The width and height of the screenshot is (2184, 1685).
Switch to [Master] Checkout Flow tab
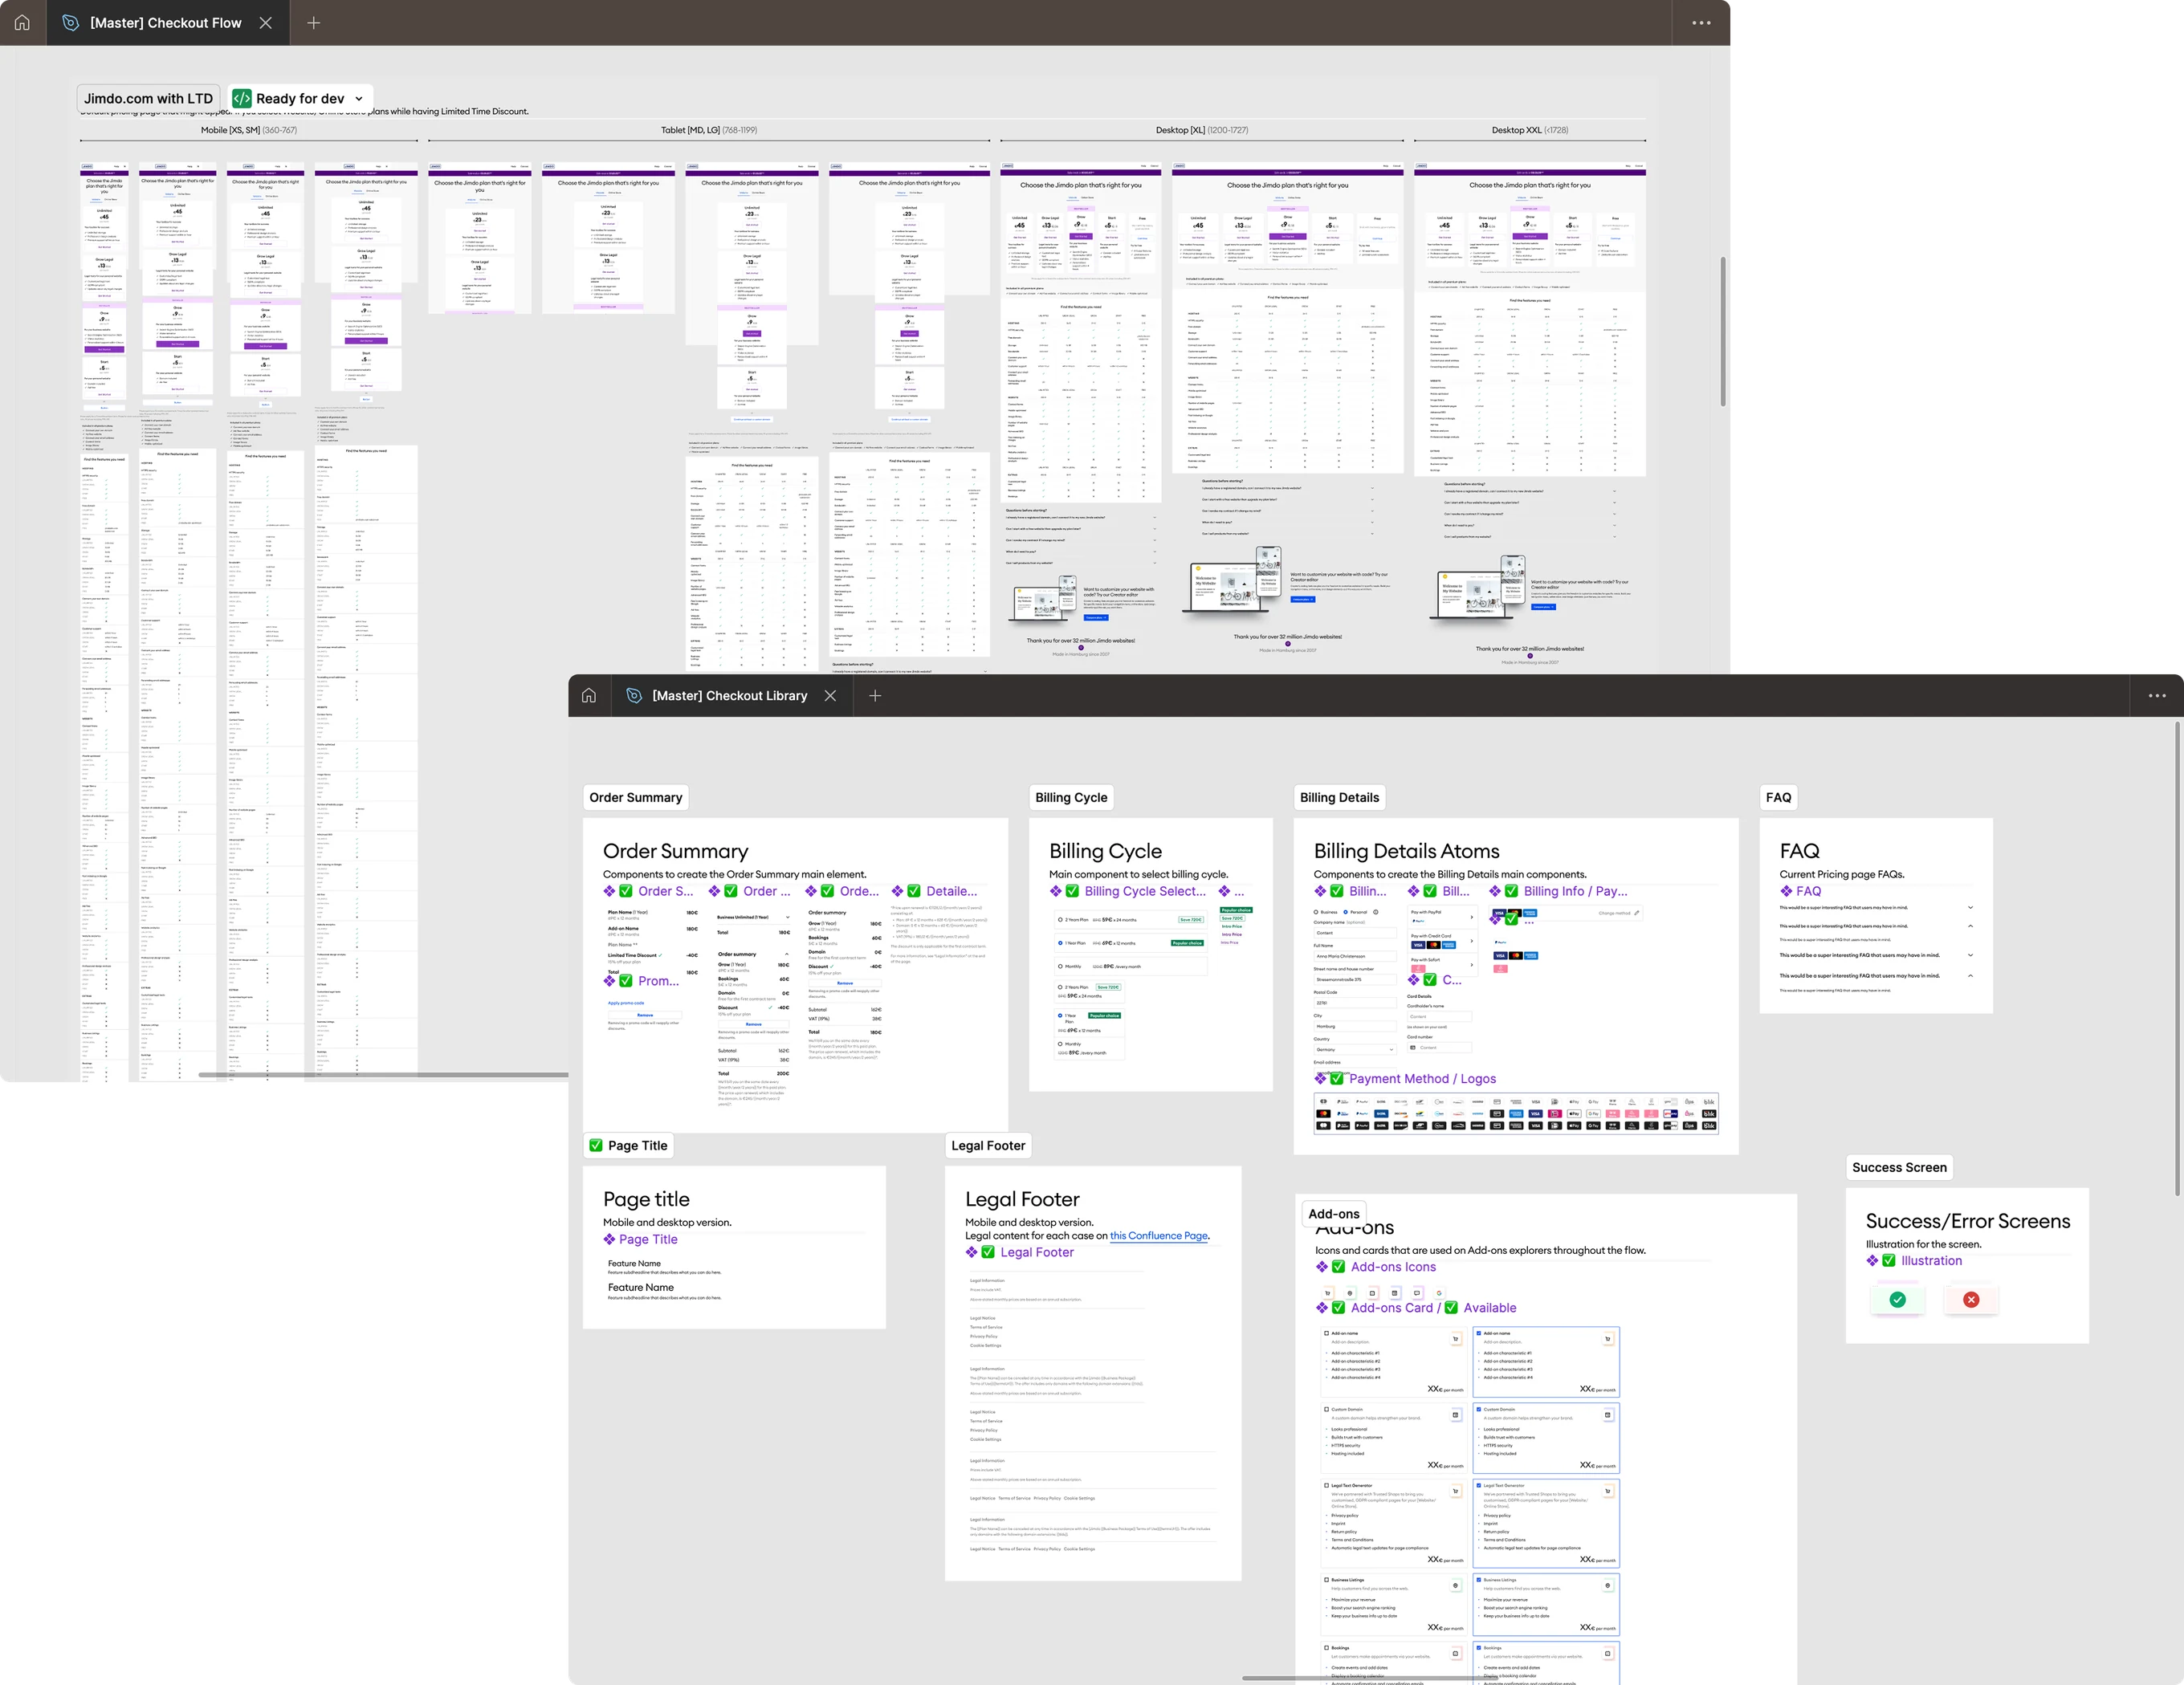(x=166, y=22)
